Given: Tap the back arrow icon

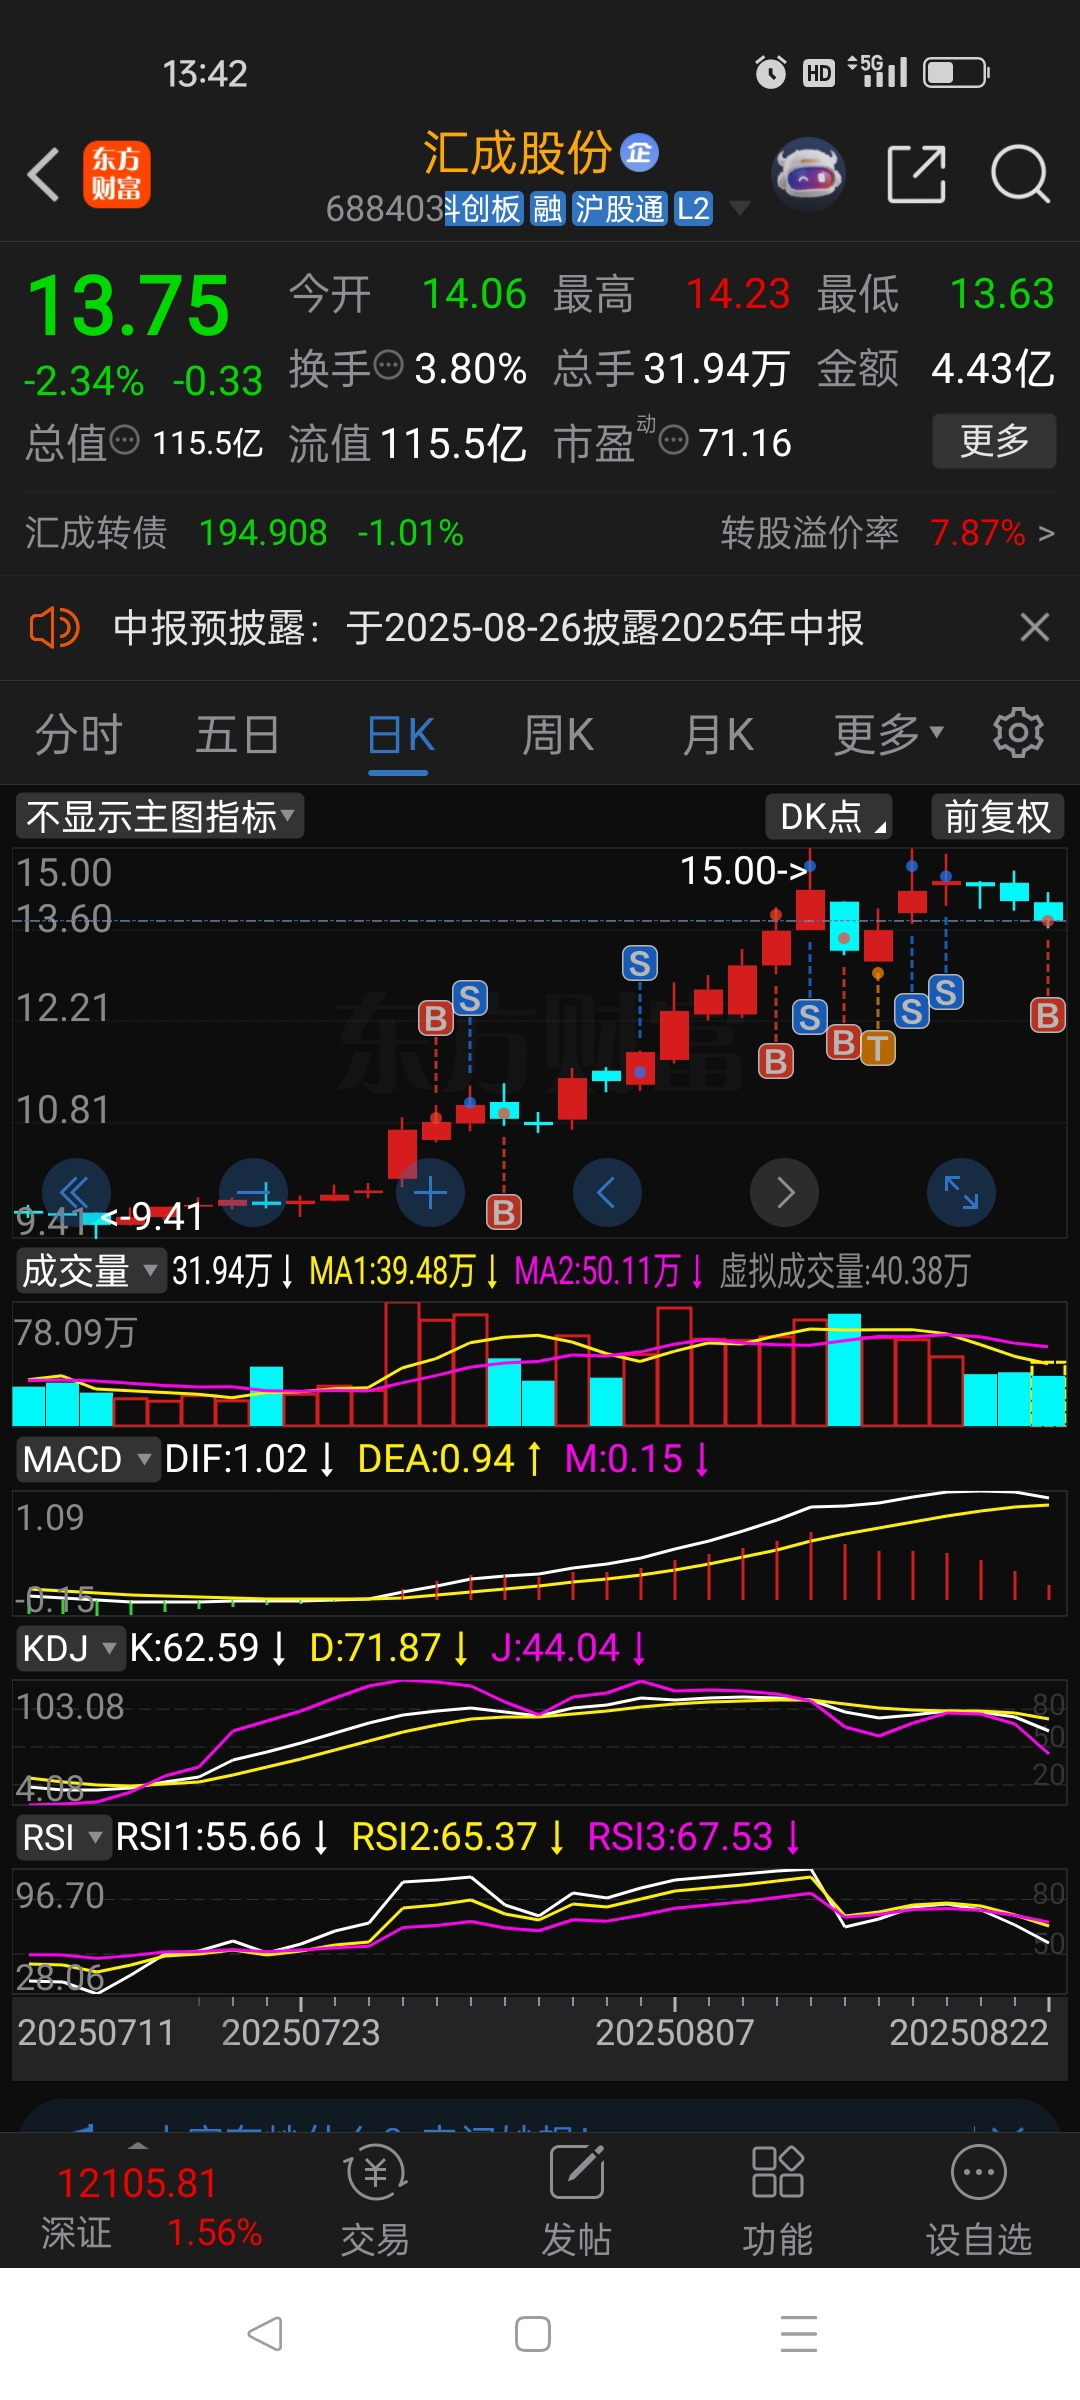Looking at the screenshot, I should tap(44, 175).
